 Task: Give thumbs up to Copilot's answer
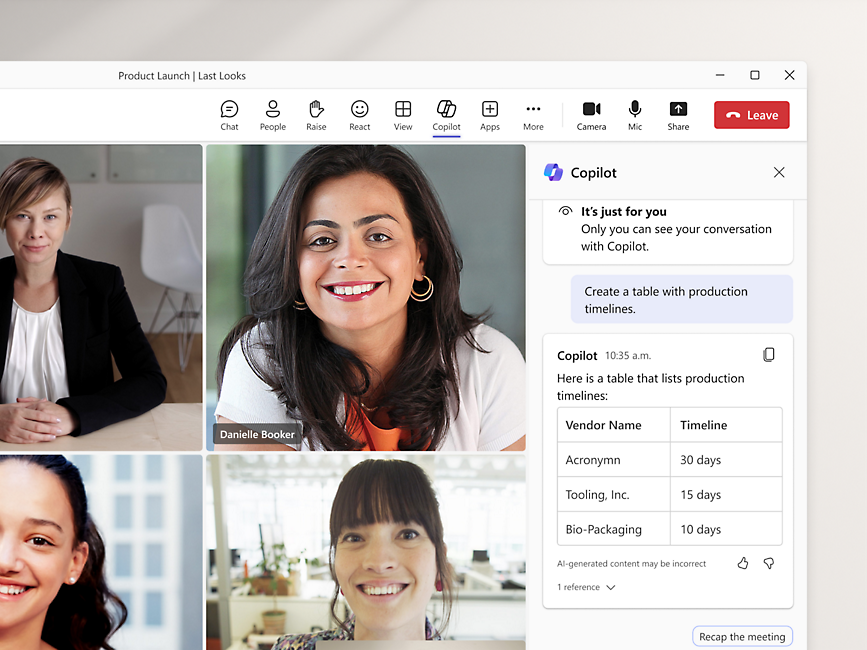(742, 563)
